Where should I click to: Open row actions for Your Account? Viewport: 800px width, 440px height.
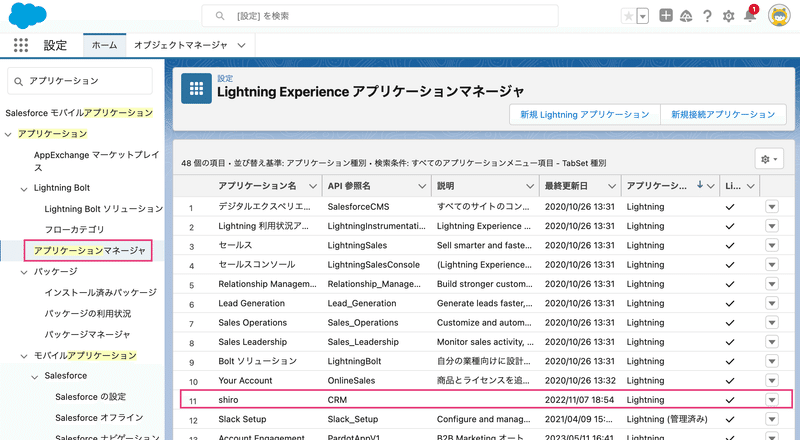click(772, 381)
